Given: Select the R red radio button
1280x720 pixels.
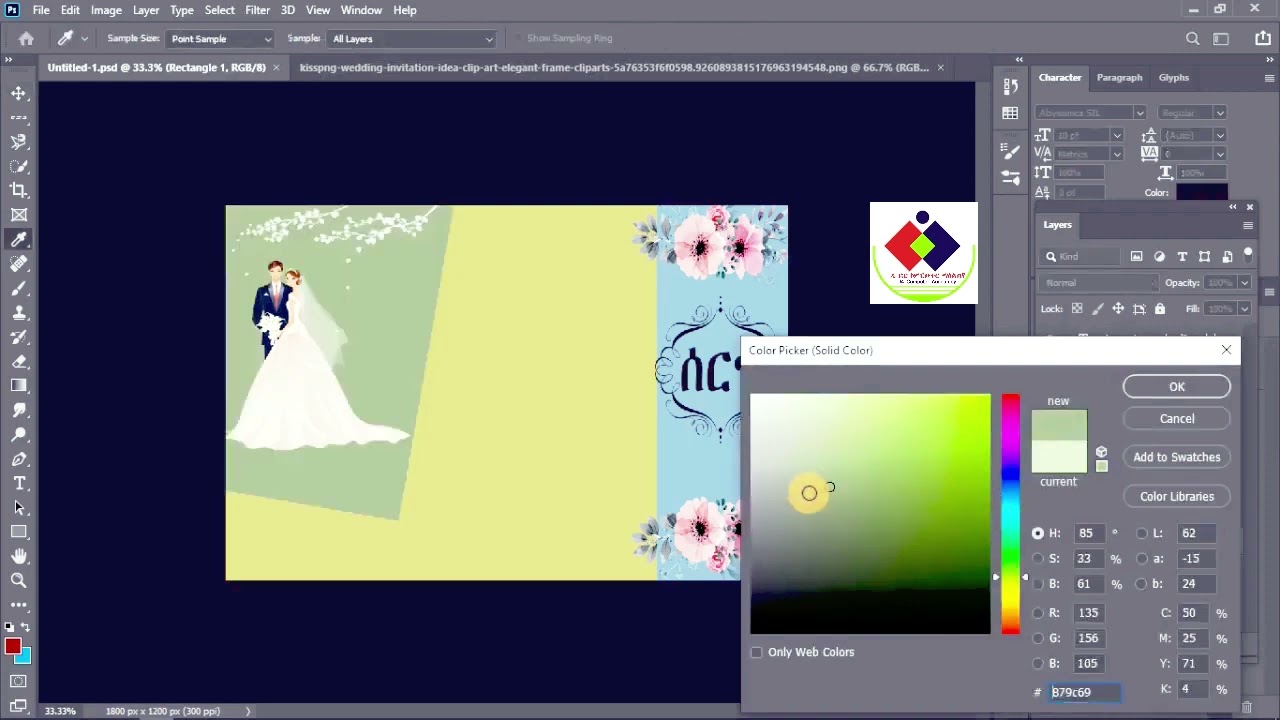Looking at the screenshot, I should 1038,613.
